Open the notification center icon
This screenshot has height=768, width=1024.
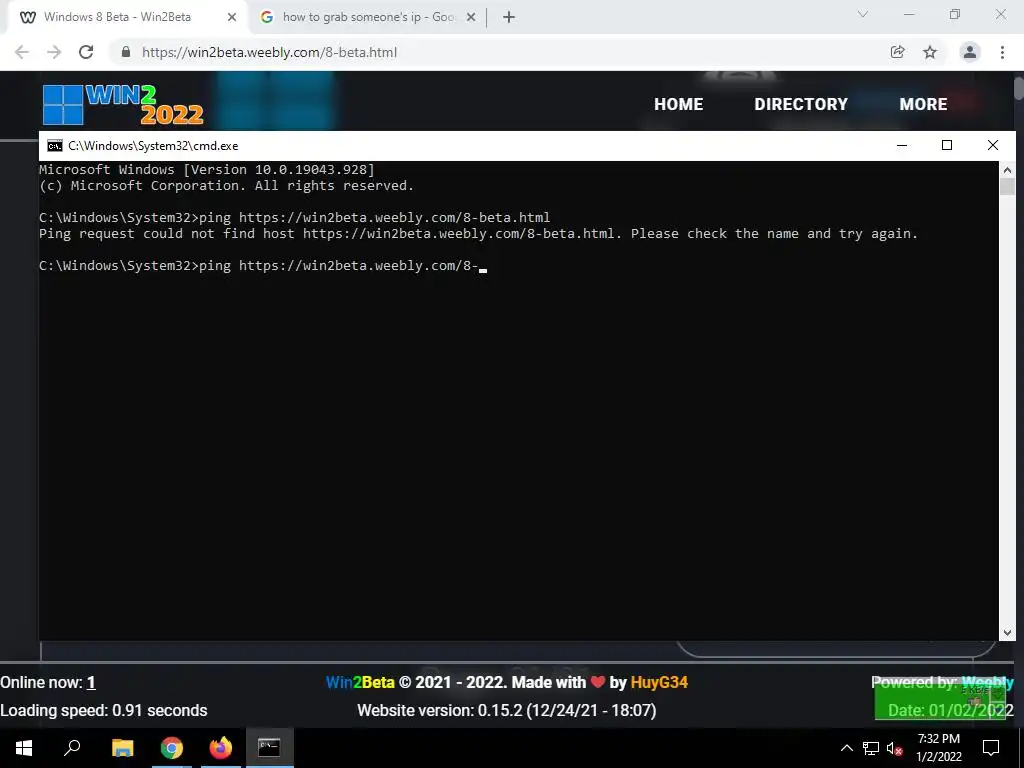(x=991, y=748)
